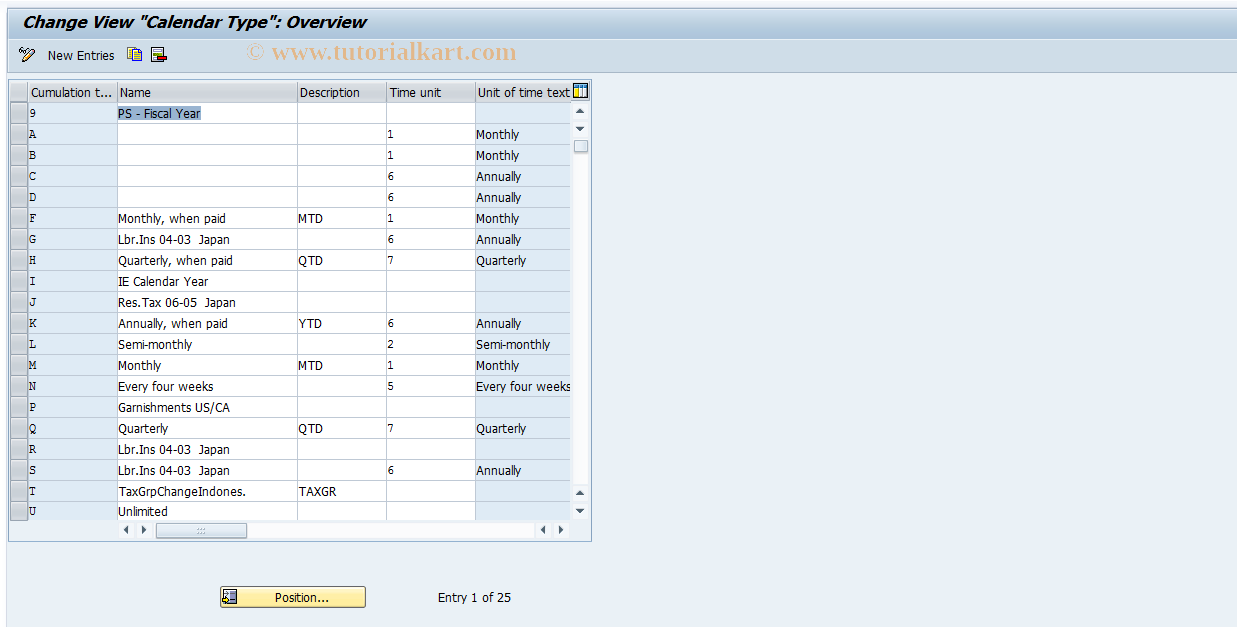The width and height of the screenshot is (1237, 627).
Task: Click 'Annually, when paid' name cell
Action: [207, 323]
